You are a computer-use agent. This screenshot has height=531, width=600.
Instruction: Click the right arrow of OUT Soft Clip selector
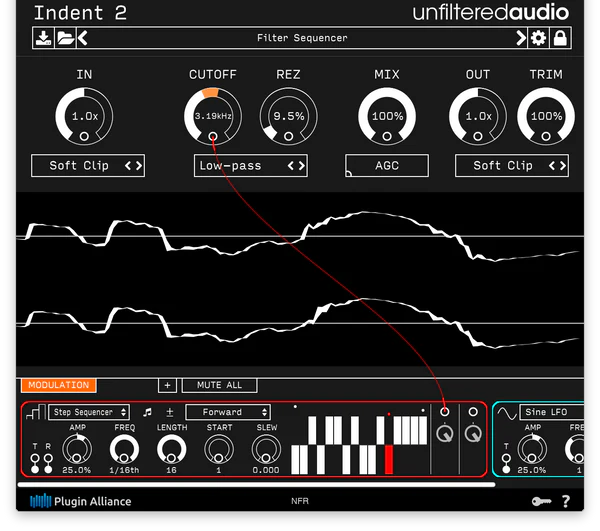(x=563, y=166)
